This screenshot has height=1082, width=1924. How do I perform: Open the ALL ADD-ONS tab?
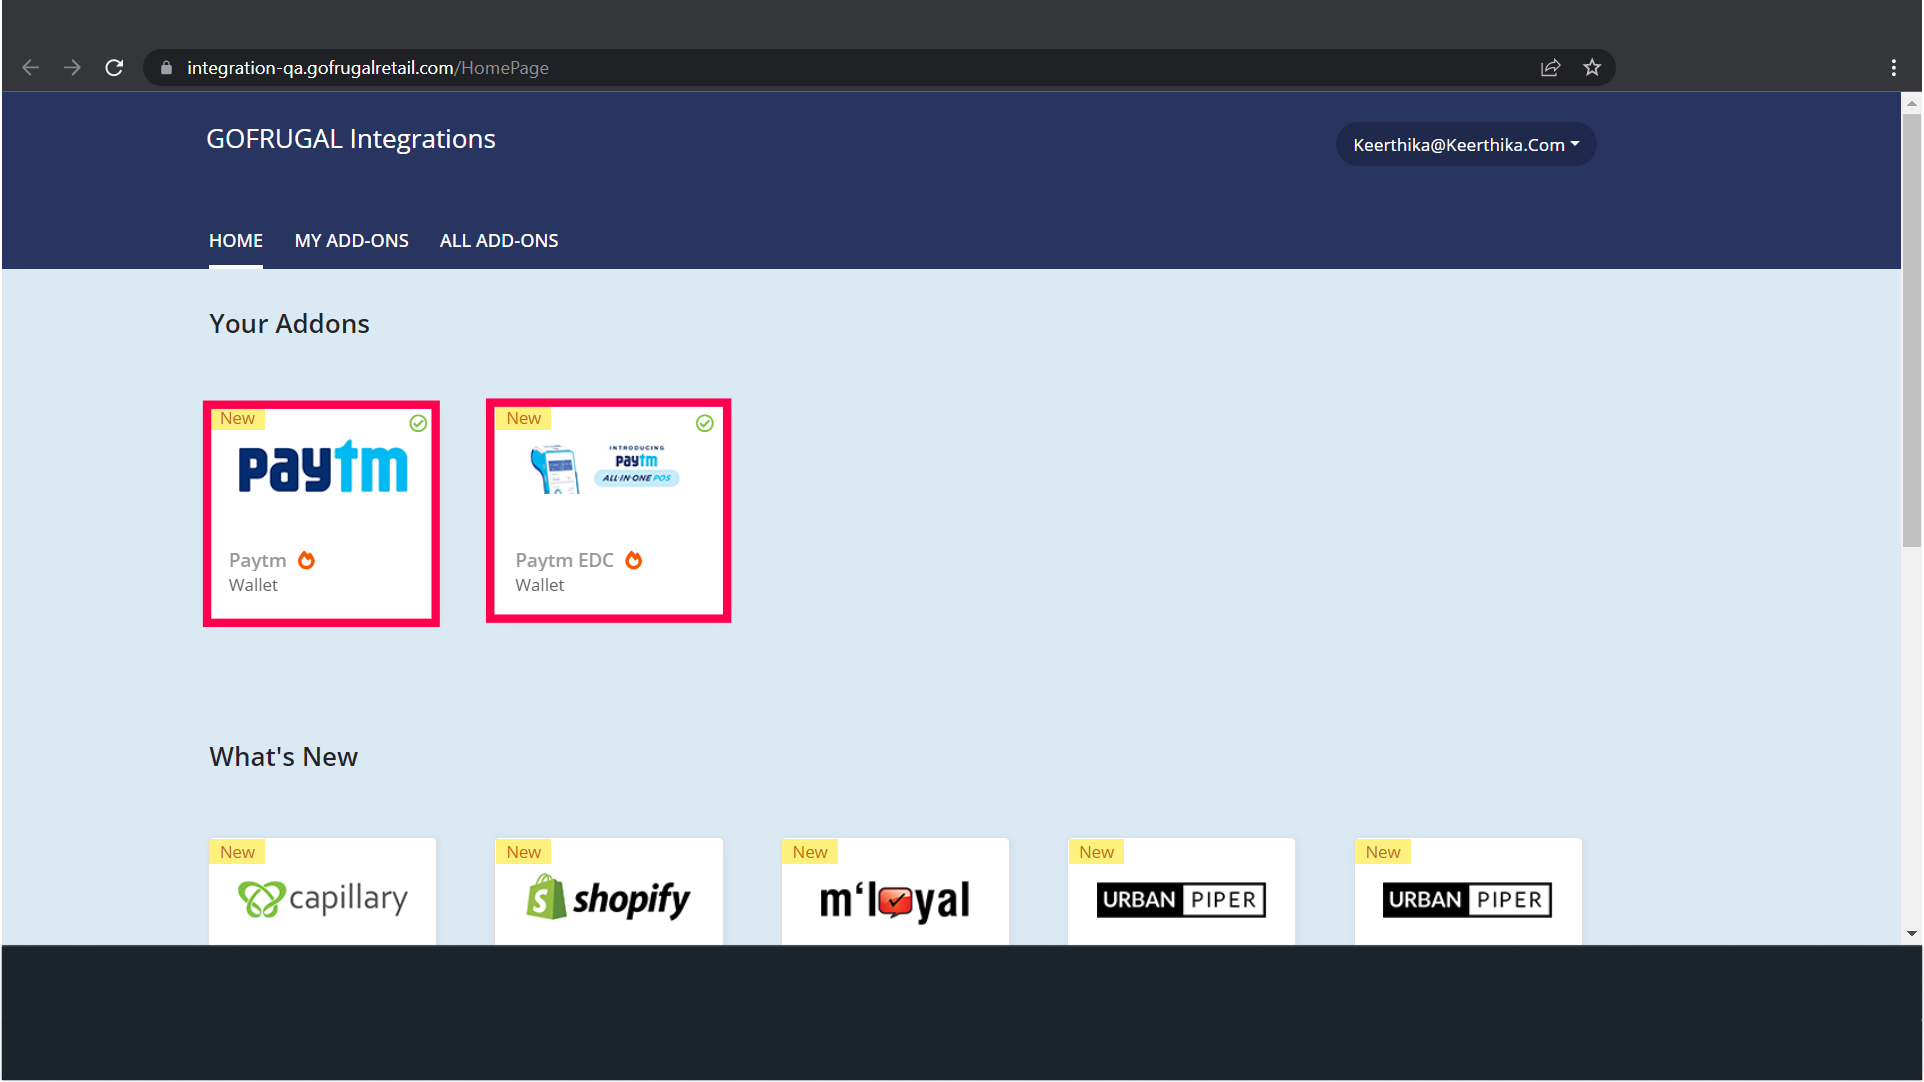pyautogui.click(x=499, y=241)
